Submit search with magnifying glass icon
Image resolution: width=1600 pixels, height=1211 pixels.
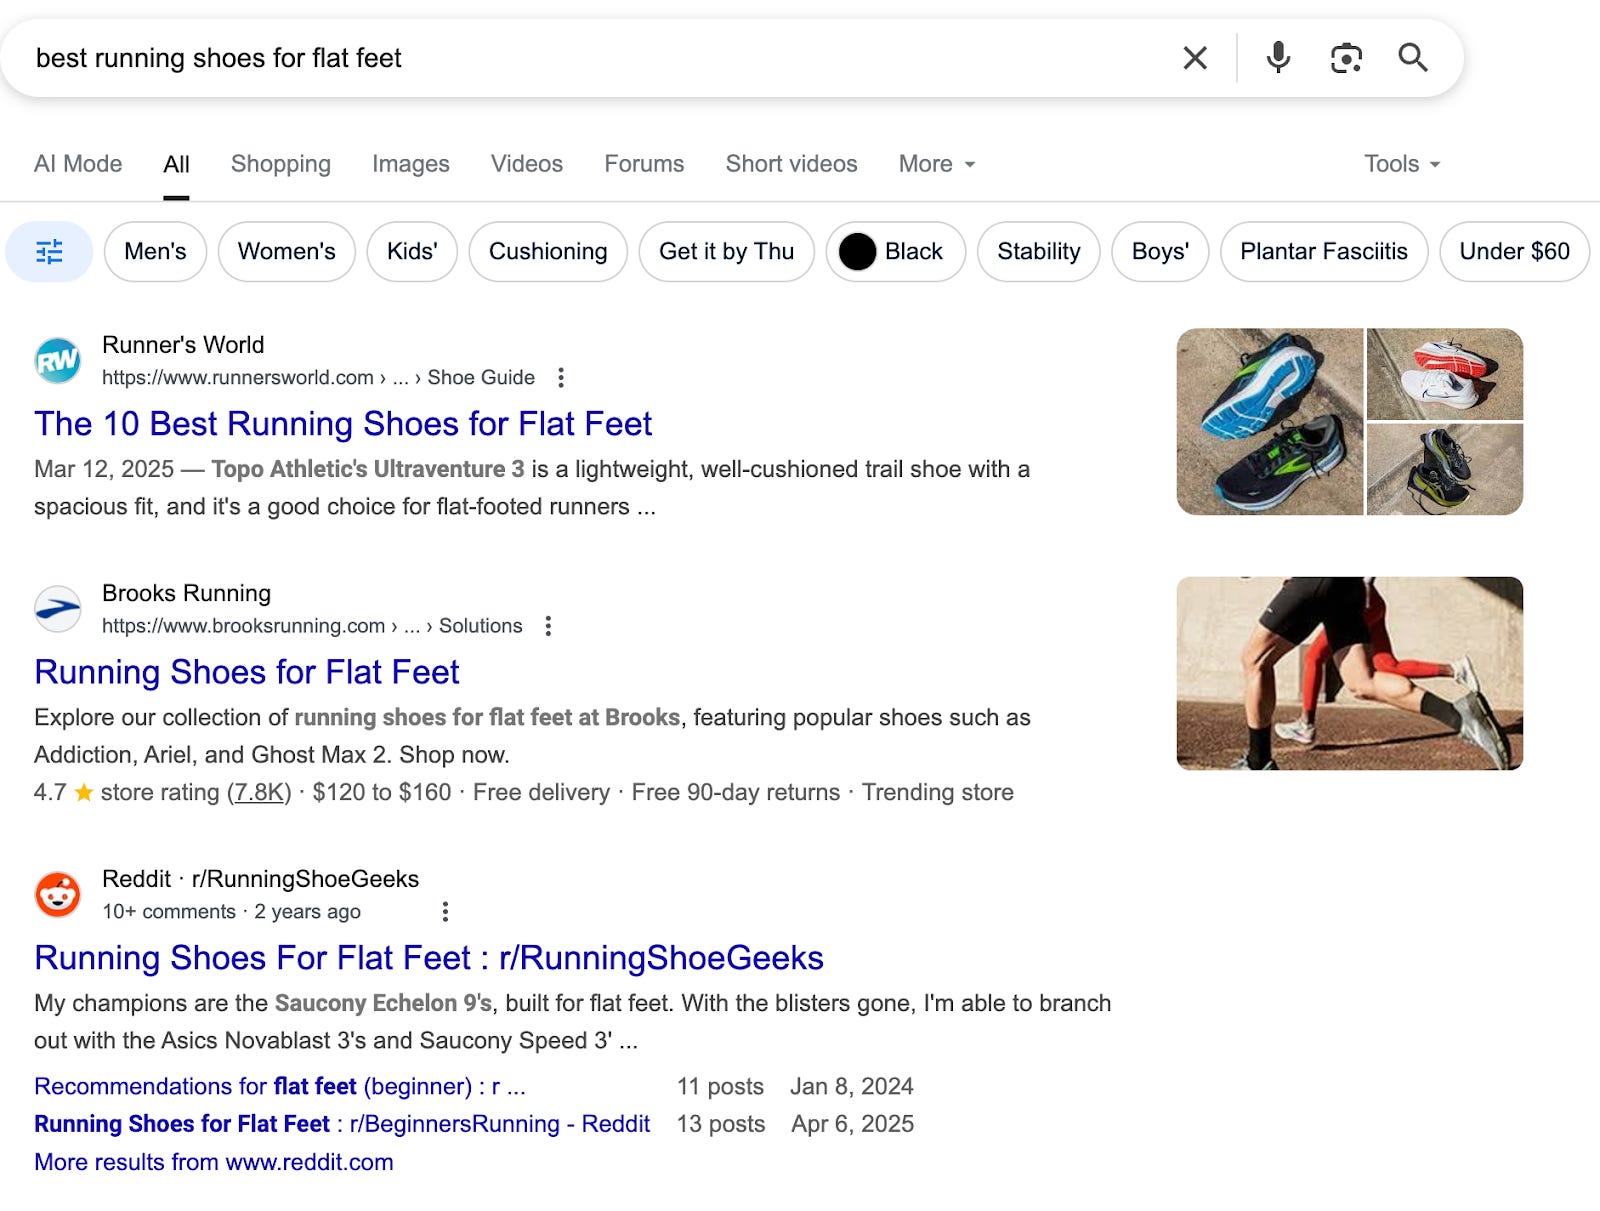pos(1413,58)
